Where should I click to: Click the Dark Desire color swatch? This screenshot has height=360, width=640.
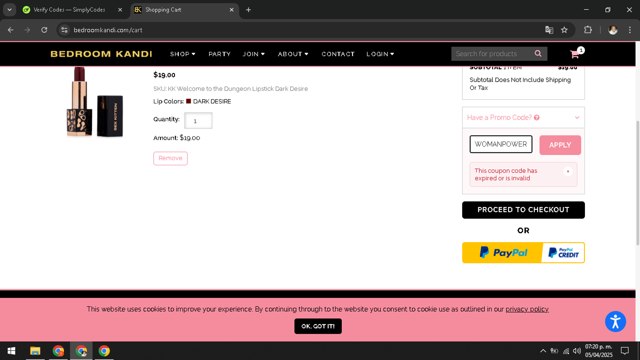click(x=189, y=101)
